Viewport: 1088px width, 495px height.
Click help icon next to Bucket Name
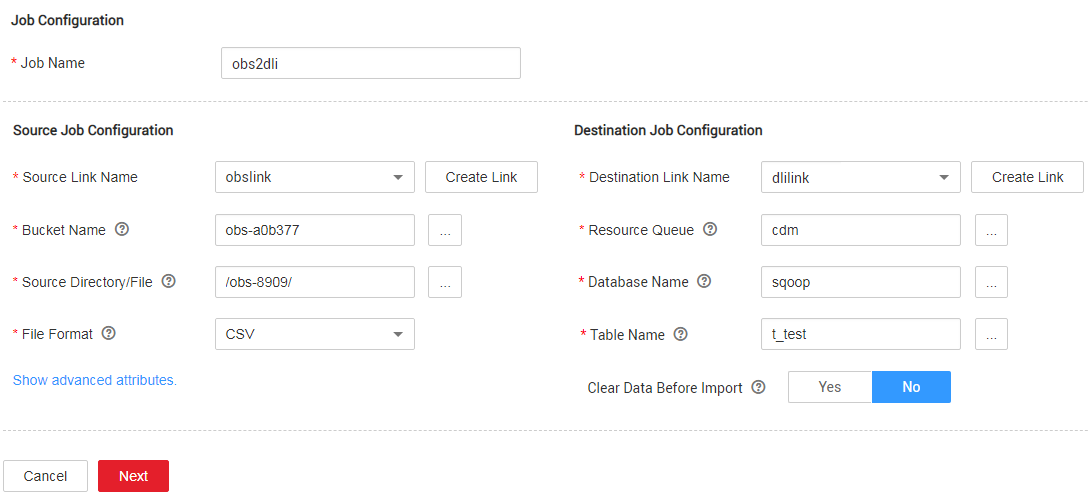(x=122, y=230)
